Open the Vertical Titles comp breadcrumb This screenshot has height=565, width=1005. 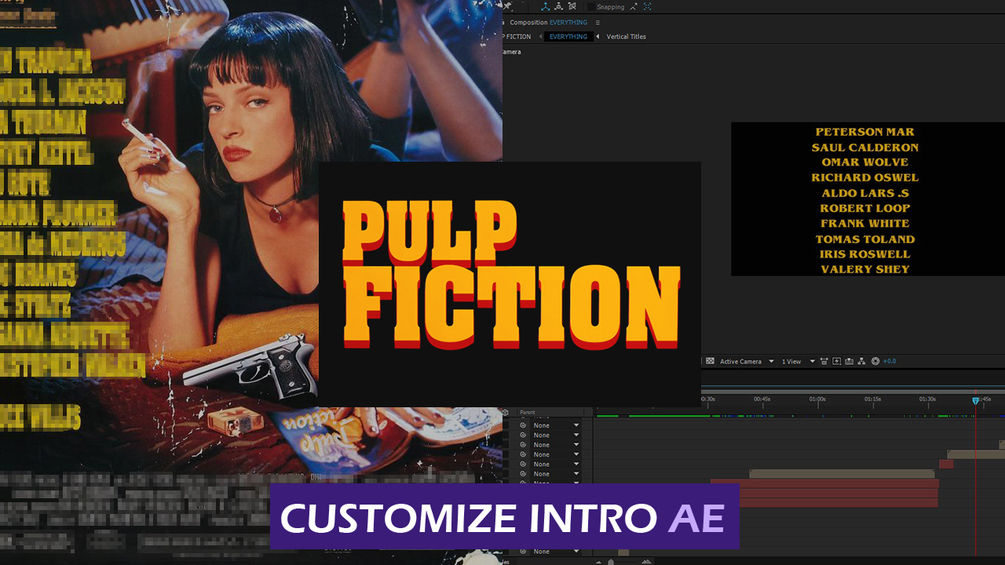(x=626, y=37)
